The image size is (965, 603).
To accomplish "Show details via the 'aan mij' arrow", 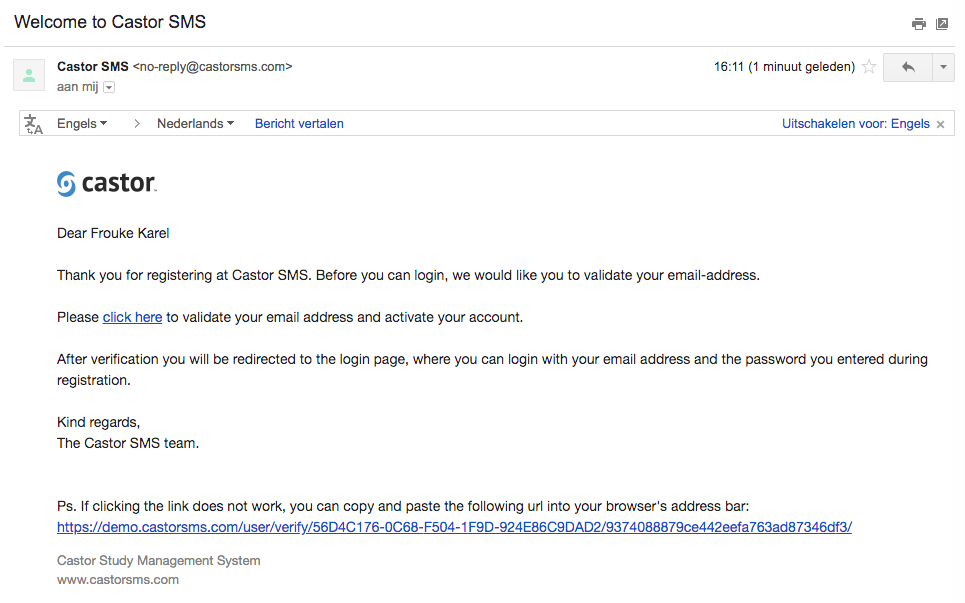I will point(109,87).
